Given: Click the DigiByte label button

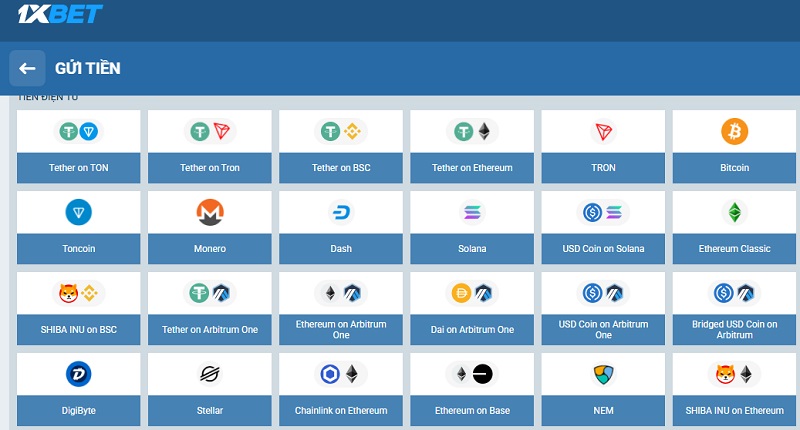Looking at the screenshot, I should [79, 411].
